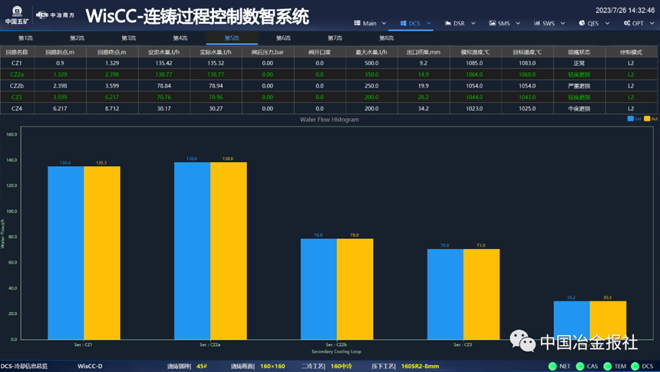Switch to the 第7流 strand tab
This screenshot has width=660, height=372.
[335, 38]
